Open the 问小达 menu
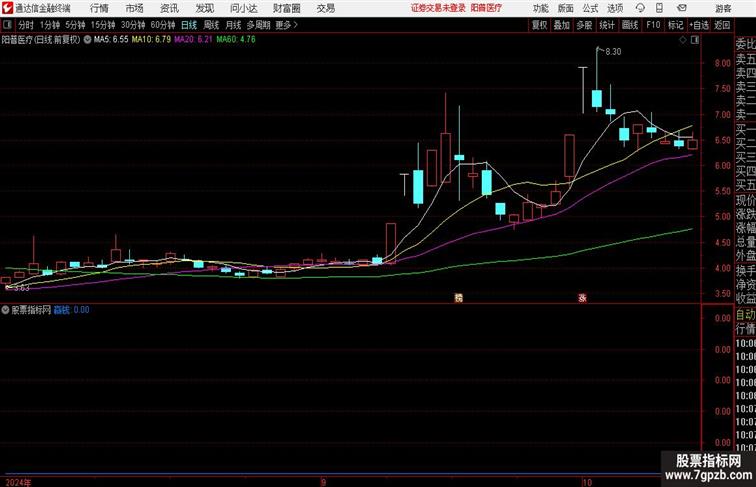756x487 pixels. click(x=243, y=8)
